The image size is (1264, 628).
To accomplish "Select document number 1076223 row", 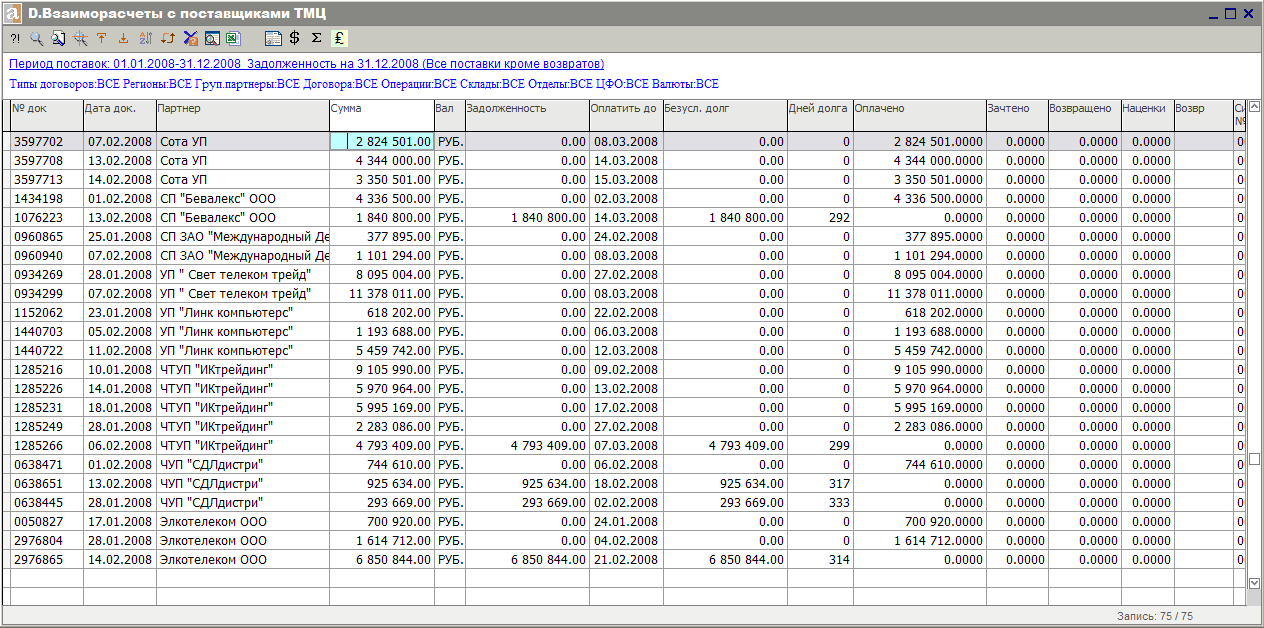I will coord(46,218).
